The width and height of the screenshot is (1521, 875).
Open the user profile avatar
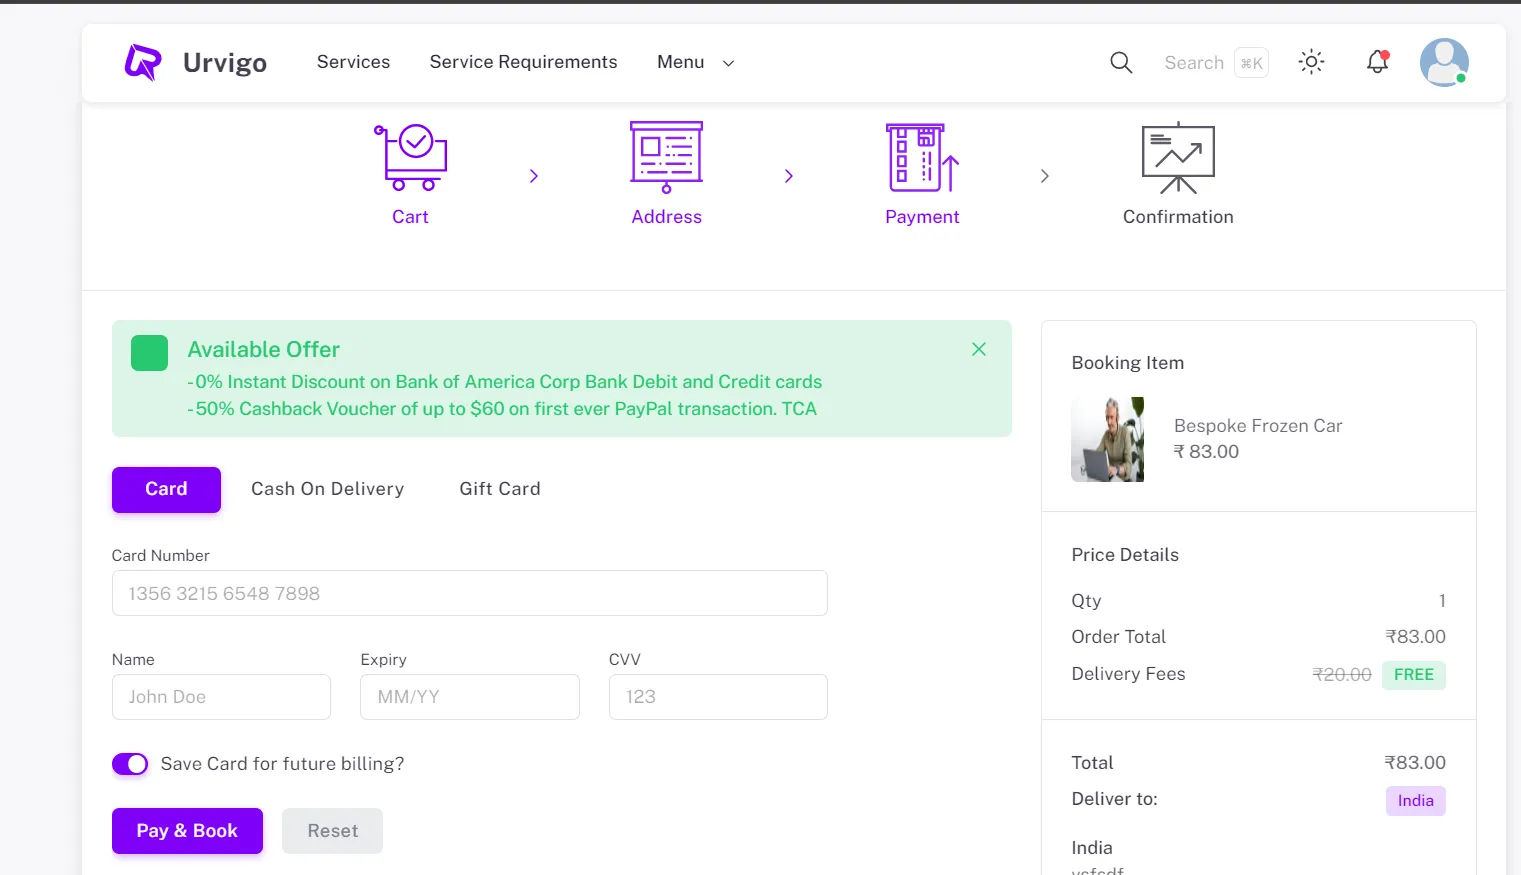pyautogui.click(x=1443, y=62)
